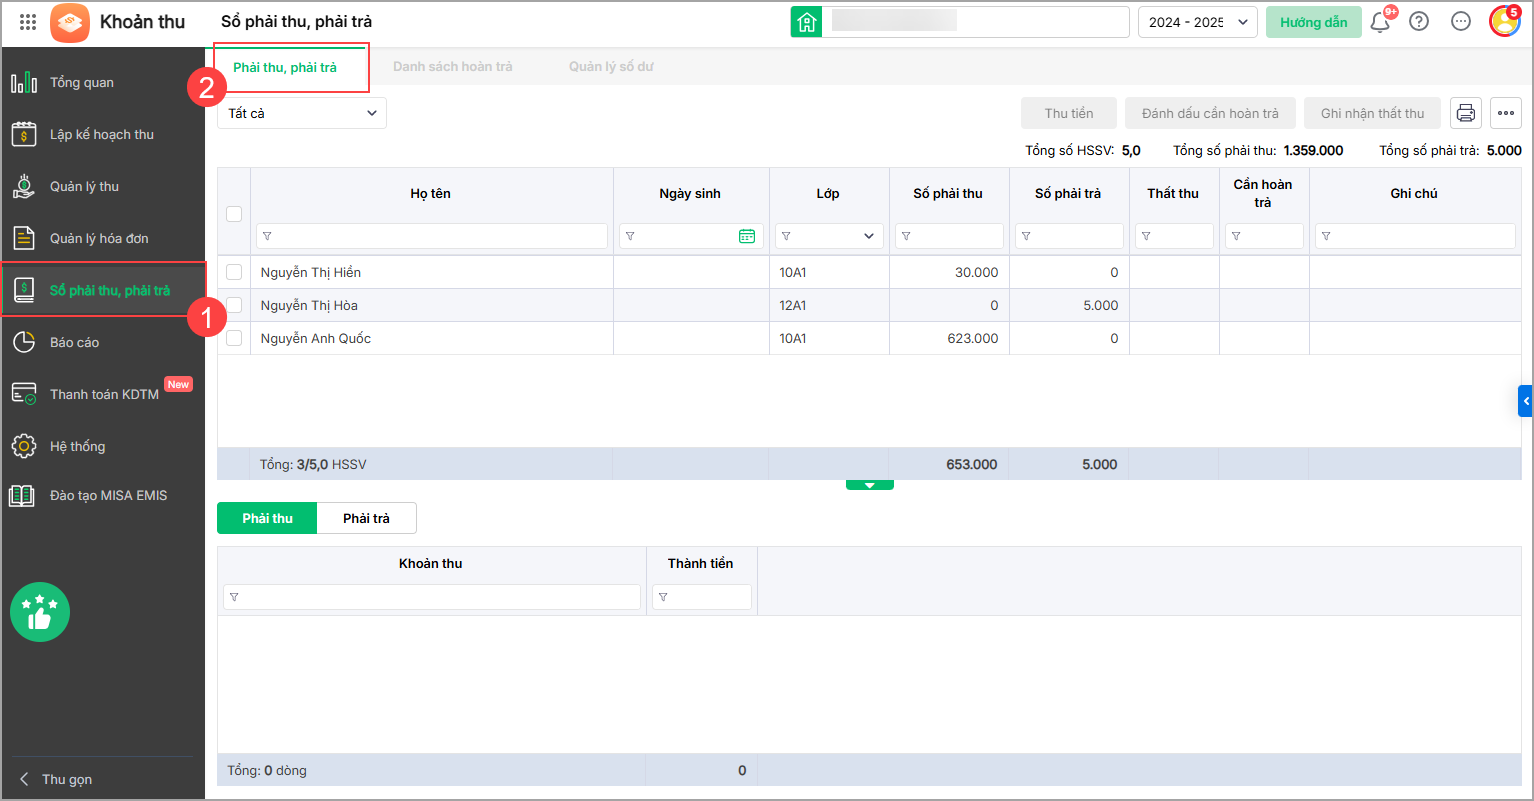Open the app launcher grid icon

pyautogui.click(x=28, y=22)
